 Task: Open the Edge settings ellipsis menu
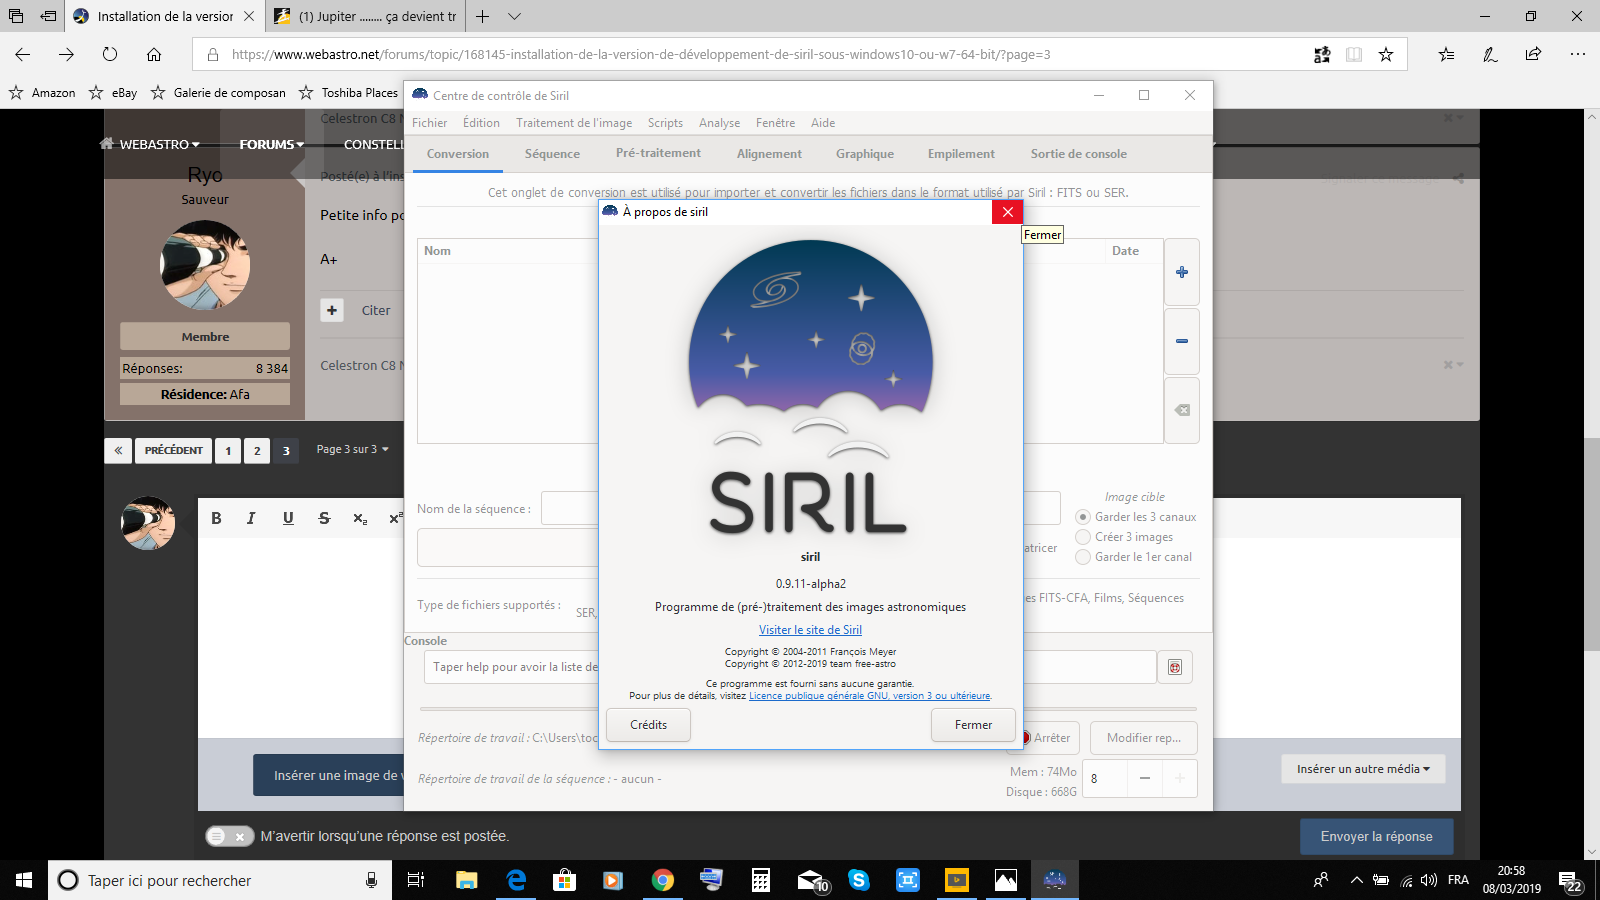tap(1577, 54)
